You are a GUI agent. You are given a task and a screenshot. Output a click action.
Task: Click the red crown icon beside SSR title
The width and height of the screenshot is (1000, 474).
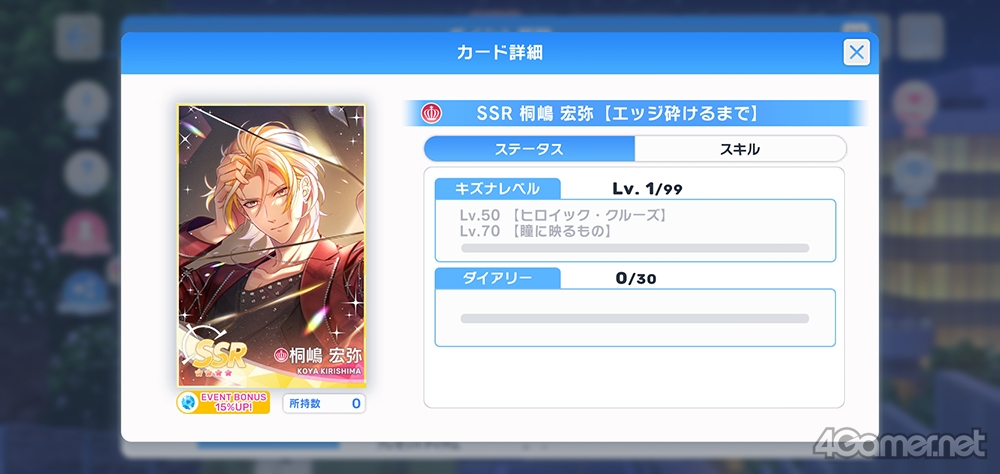tap(430, 114)
